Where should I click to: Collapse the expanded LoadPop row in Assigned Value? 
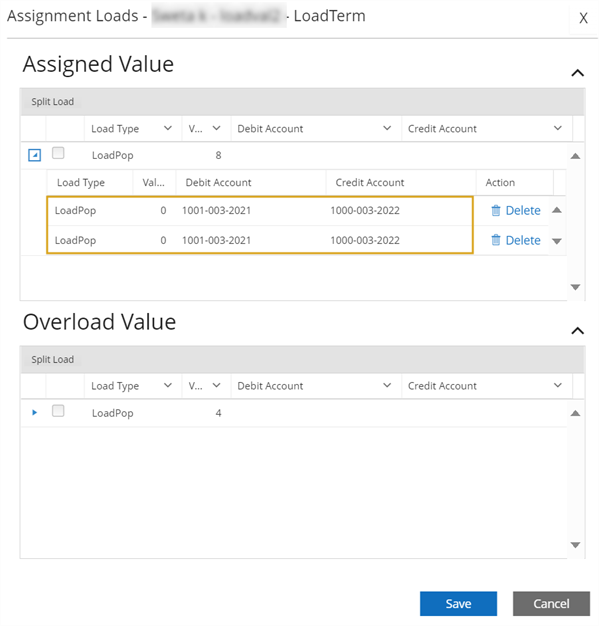click(x=34, y=155)
